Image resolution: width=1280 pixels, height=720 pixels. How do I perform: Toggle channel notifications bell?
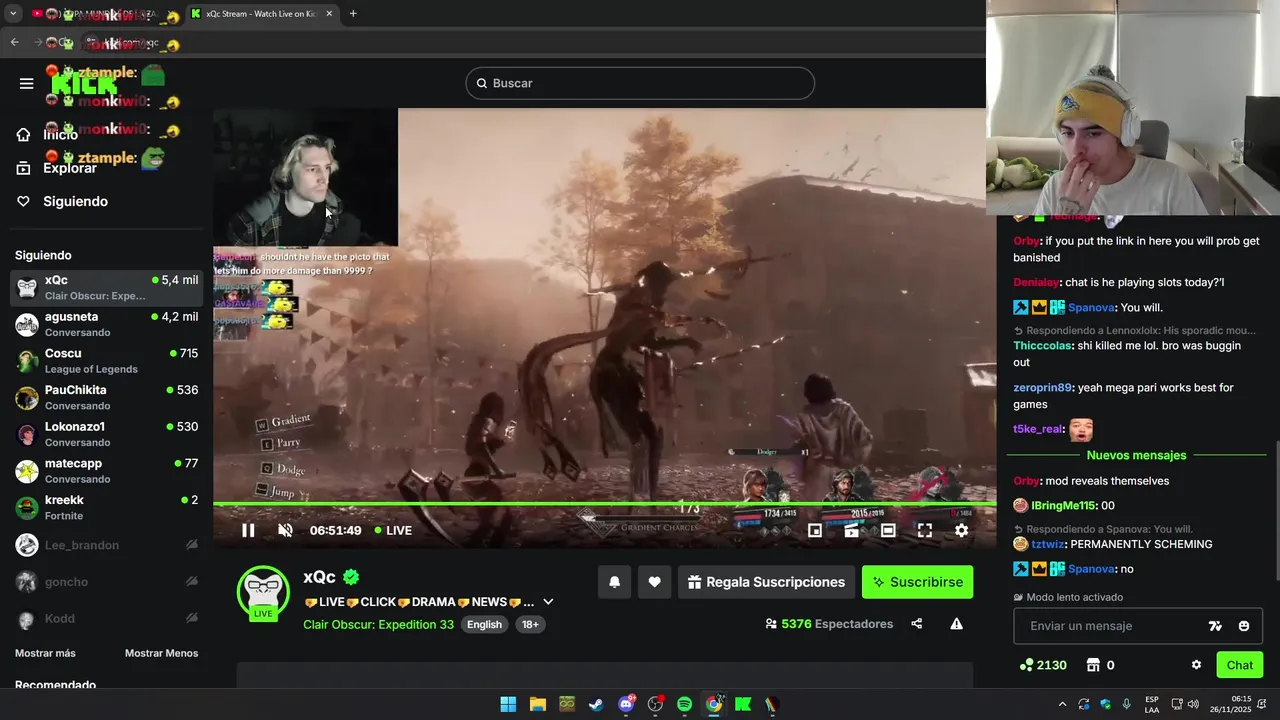click(615, 582)
